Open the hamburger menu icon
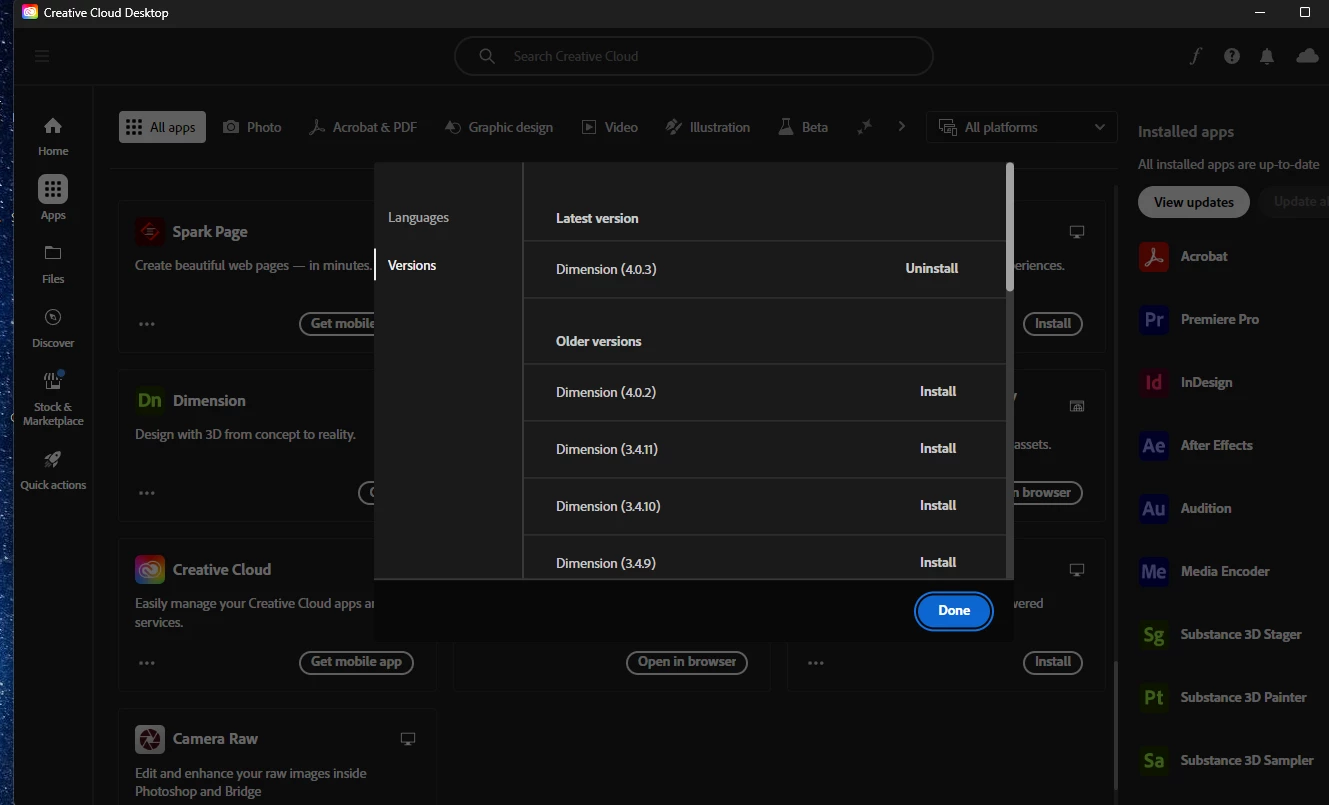The width and height of the screenshot is (1329, 805). click(x=42, y=56)
